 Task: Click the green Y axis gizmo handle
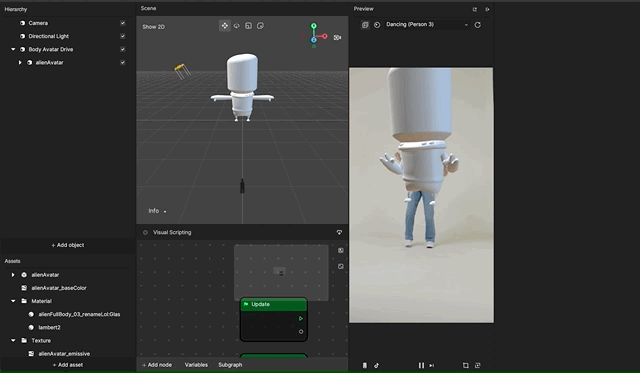point(313,26)
